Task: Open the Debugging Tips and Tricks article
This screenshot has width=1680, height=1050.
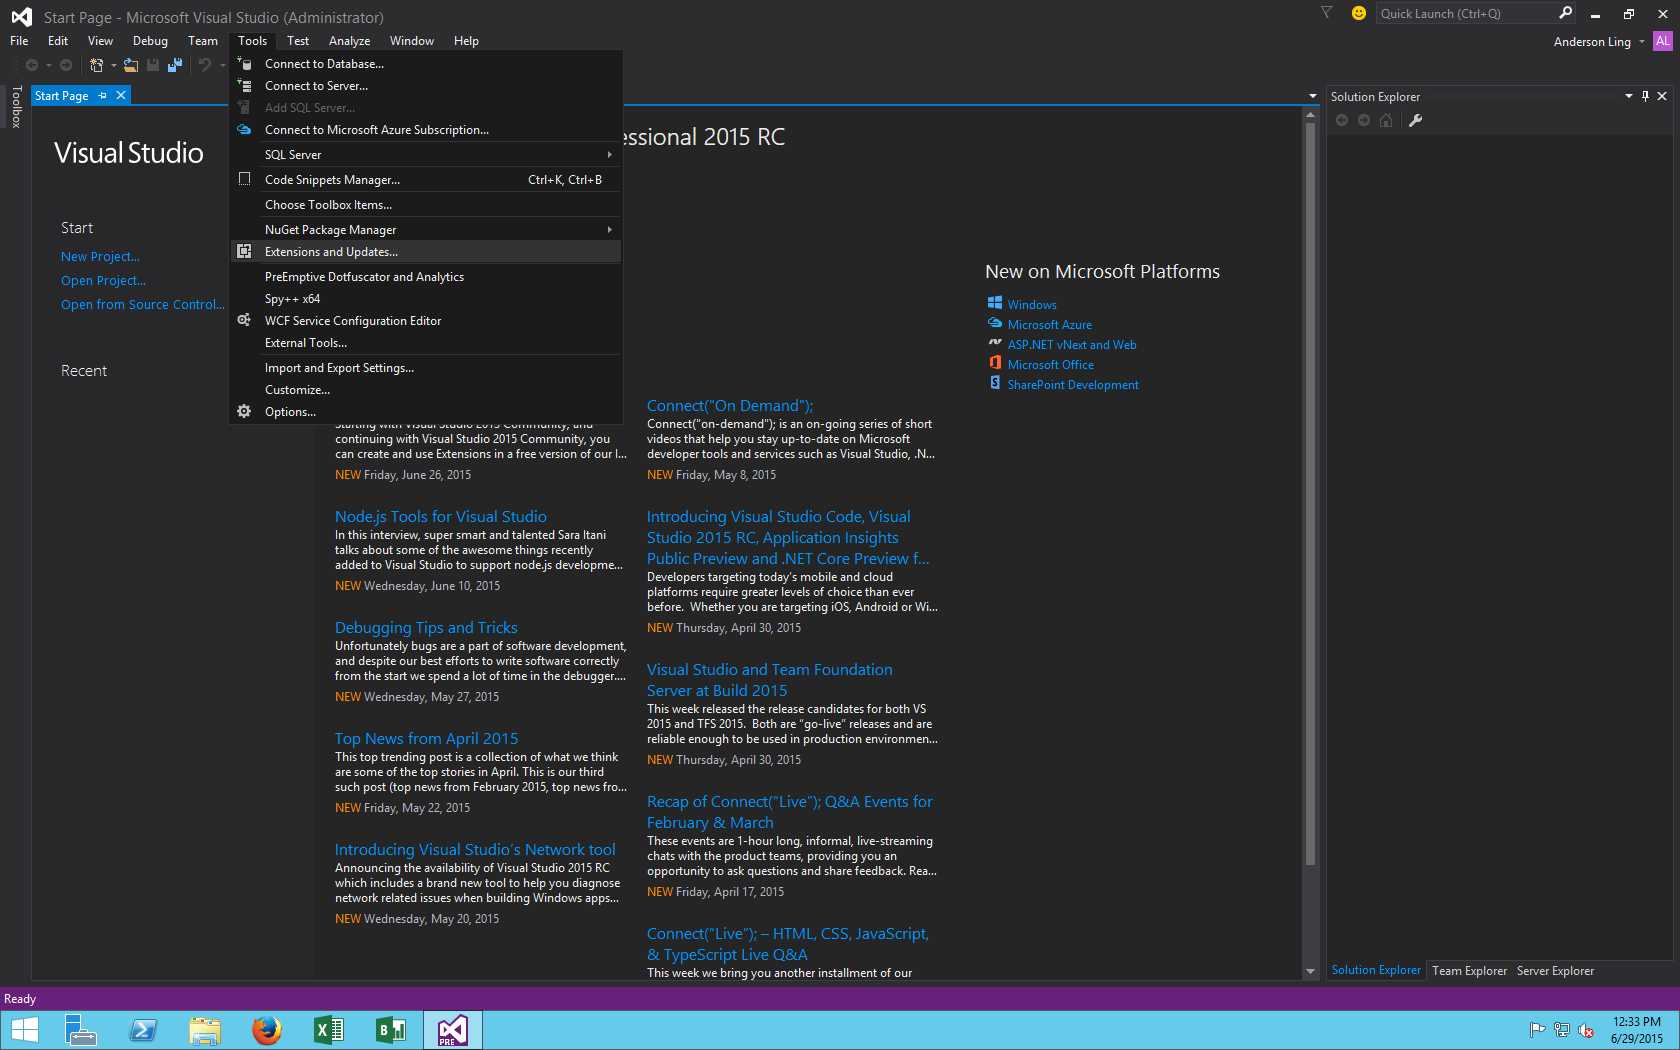Action: tap(426, 628)
